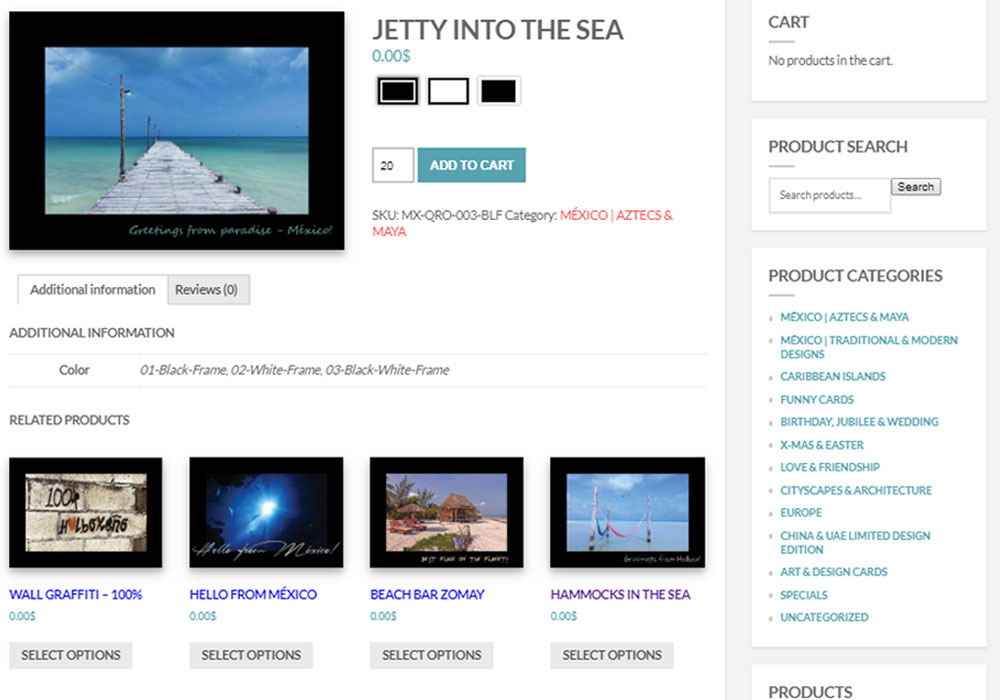
Task: Open the Caribbean Islands category
Action: pyautogui.click(x=832, y=376)
